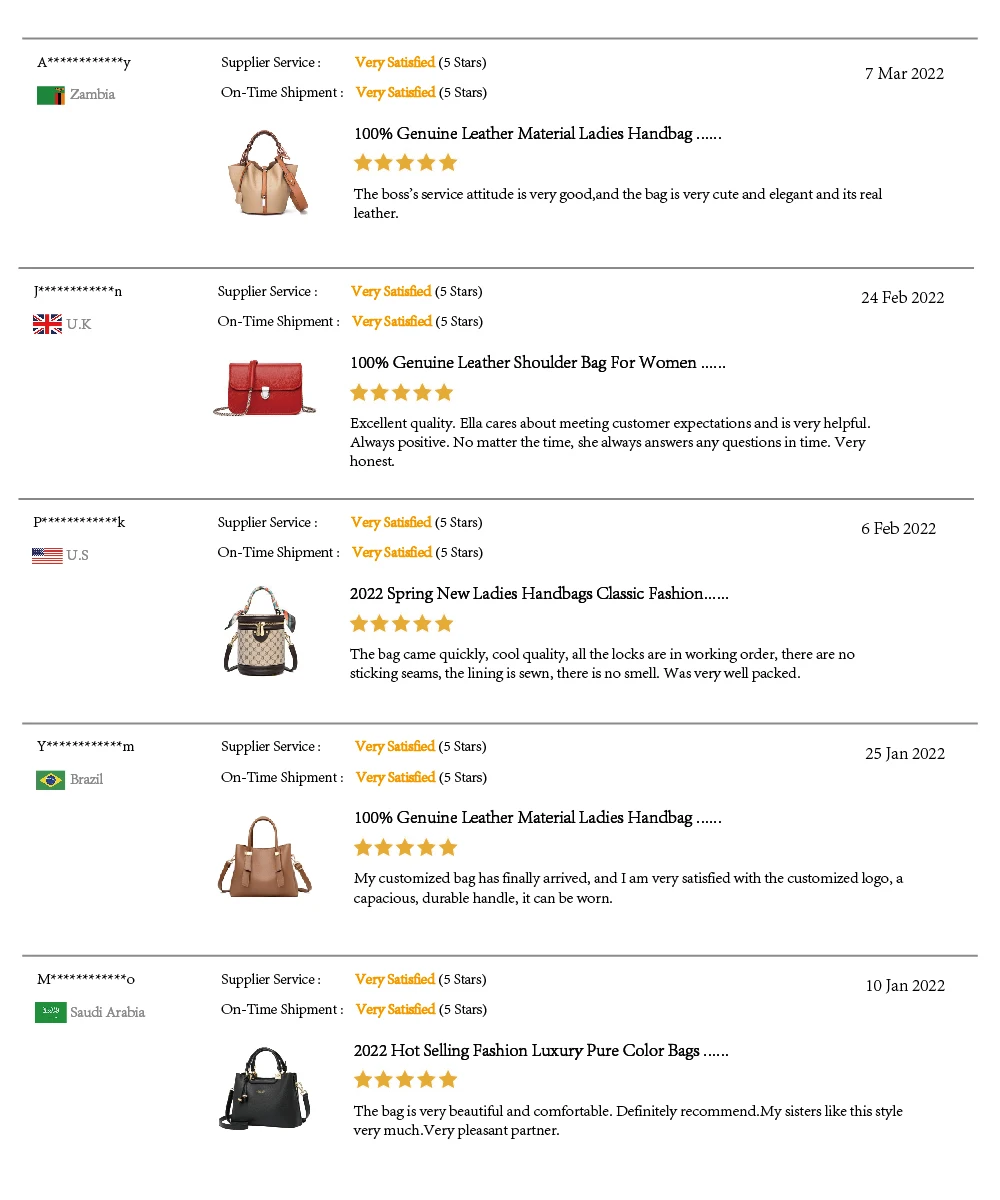Open the beige leather handbag thumbnail
Image resolution: width=1000 pixels, height=1200 pixels.
pyautogui.click(x=266, y=172)
